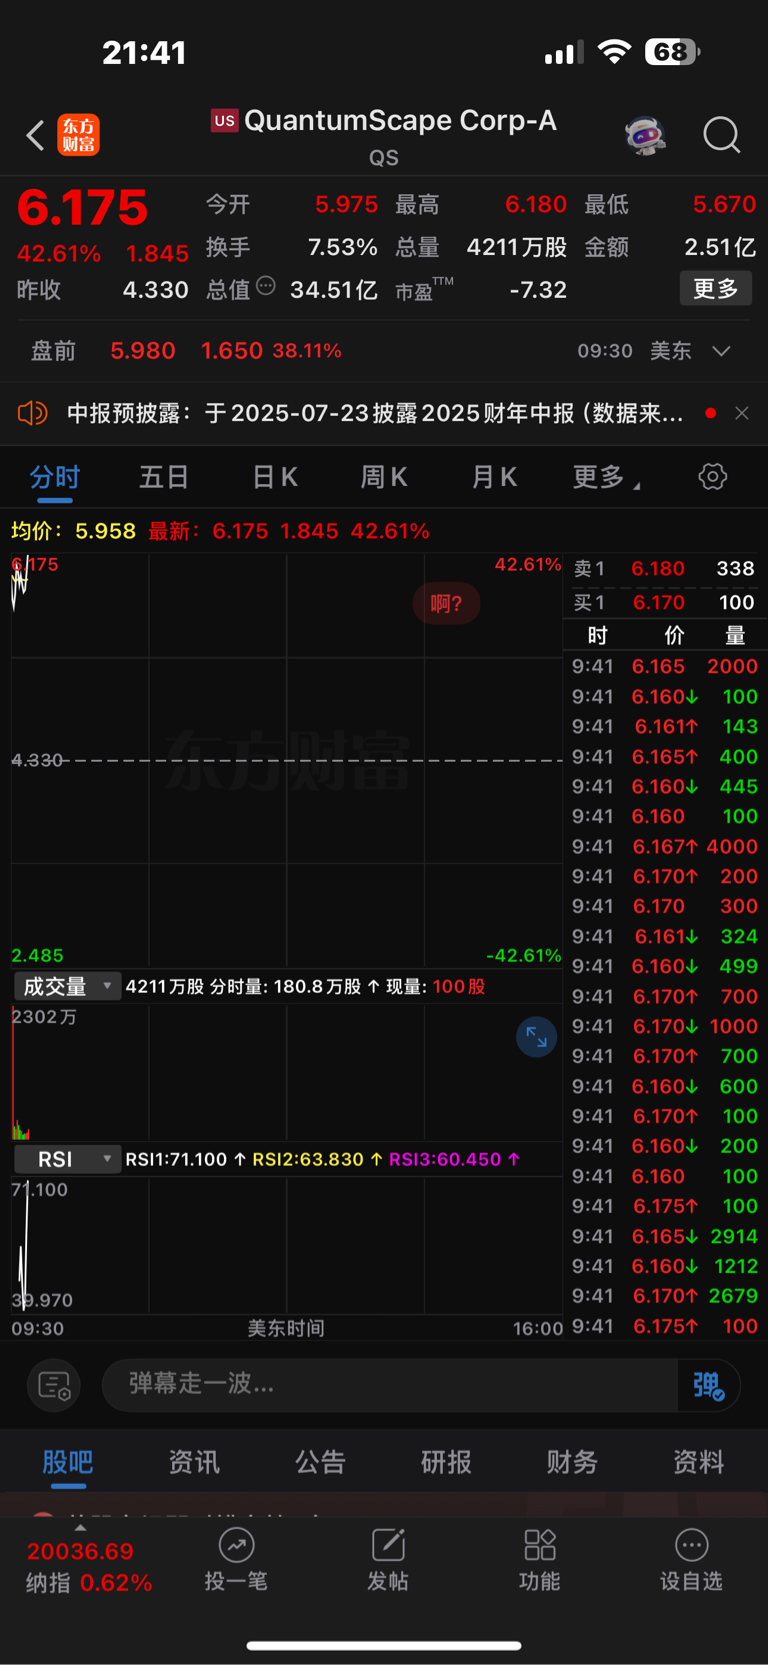Tap the trade row with volume 2914
This screenshot has height=1665, width=768.
point(664,1237)
